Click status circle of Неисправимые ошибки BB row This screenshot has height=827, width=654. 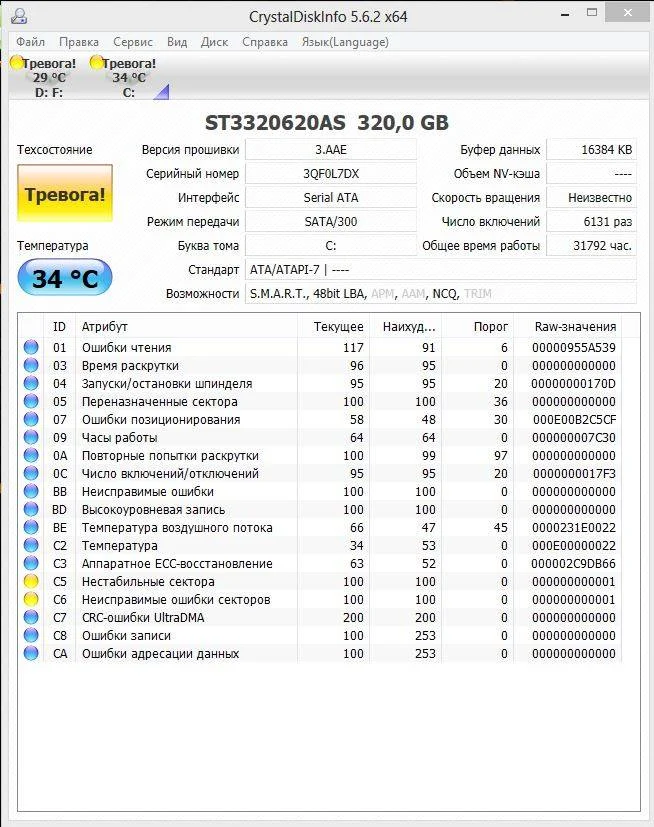pyautogui.click(x=31, y=491)
